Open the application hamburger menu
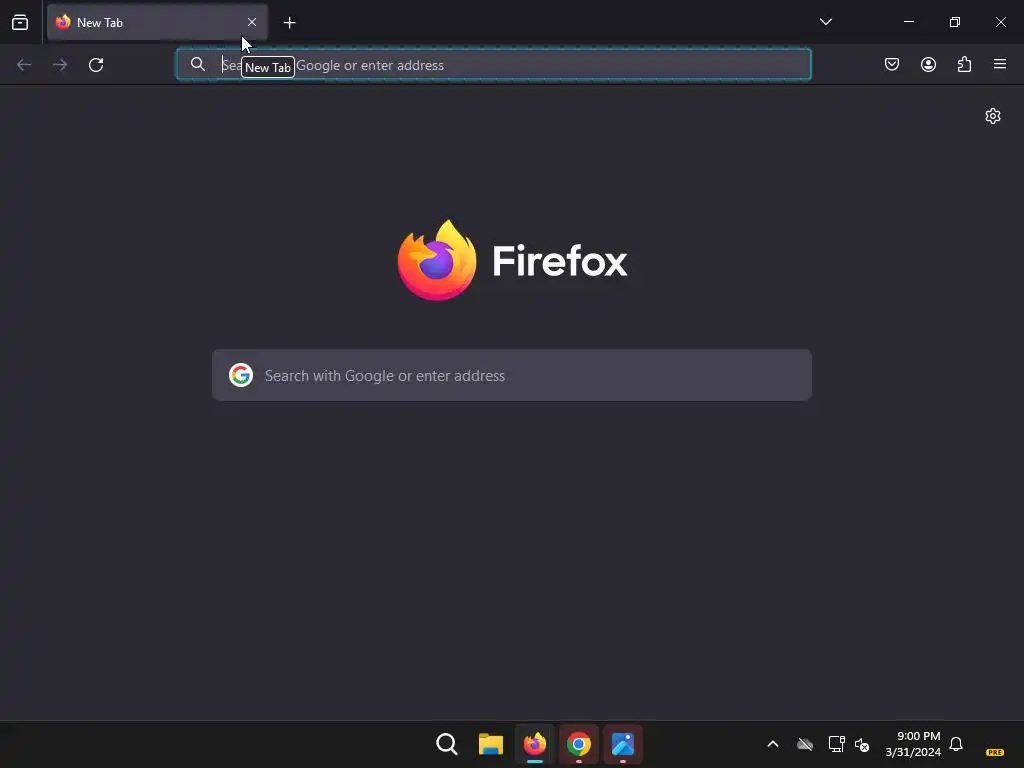This screenshot has width=1024, height=768. [x=1000, y=64]
